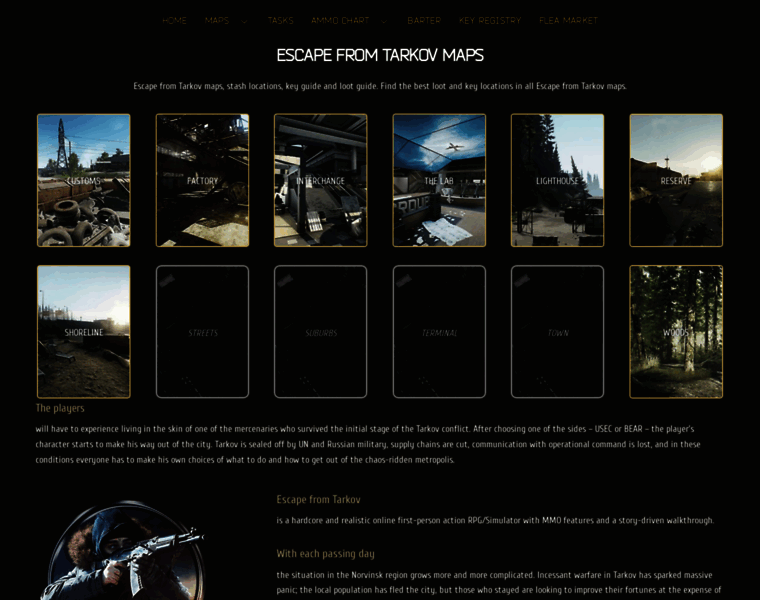Expand the Maps dropdown chevron
Screen dimensions: 760x600
244,21
